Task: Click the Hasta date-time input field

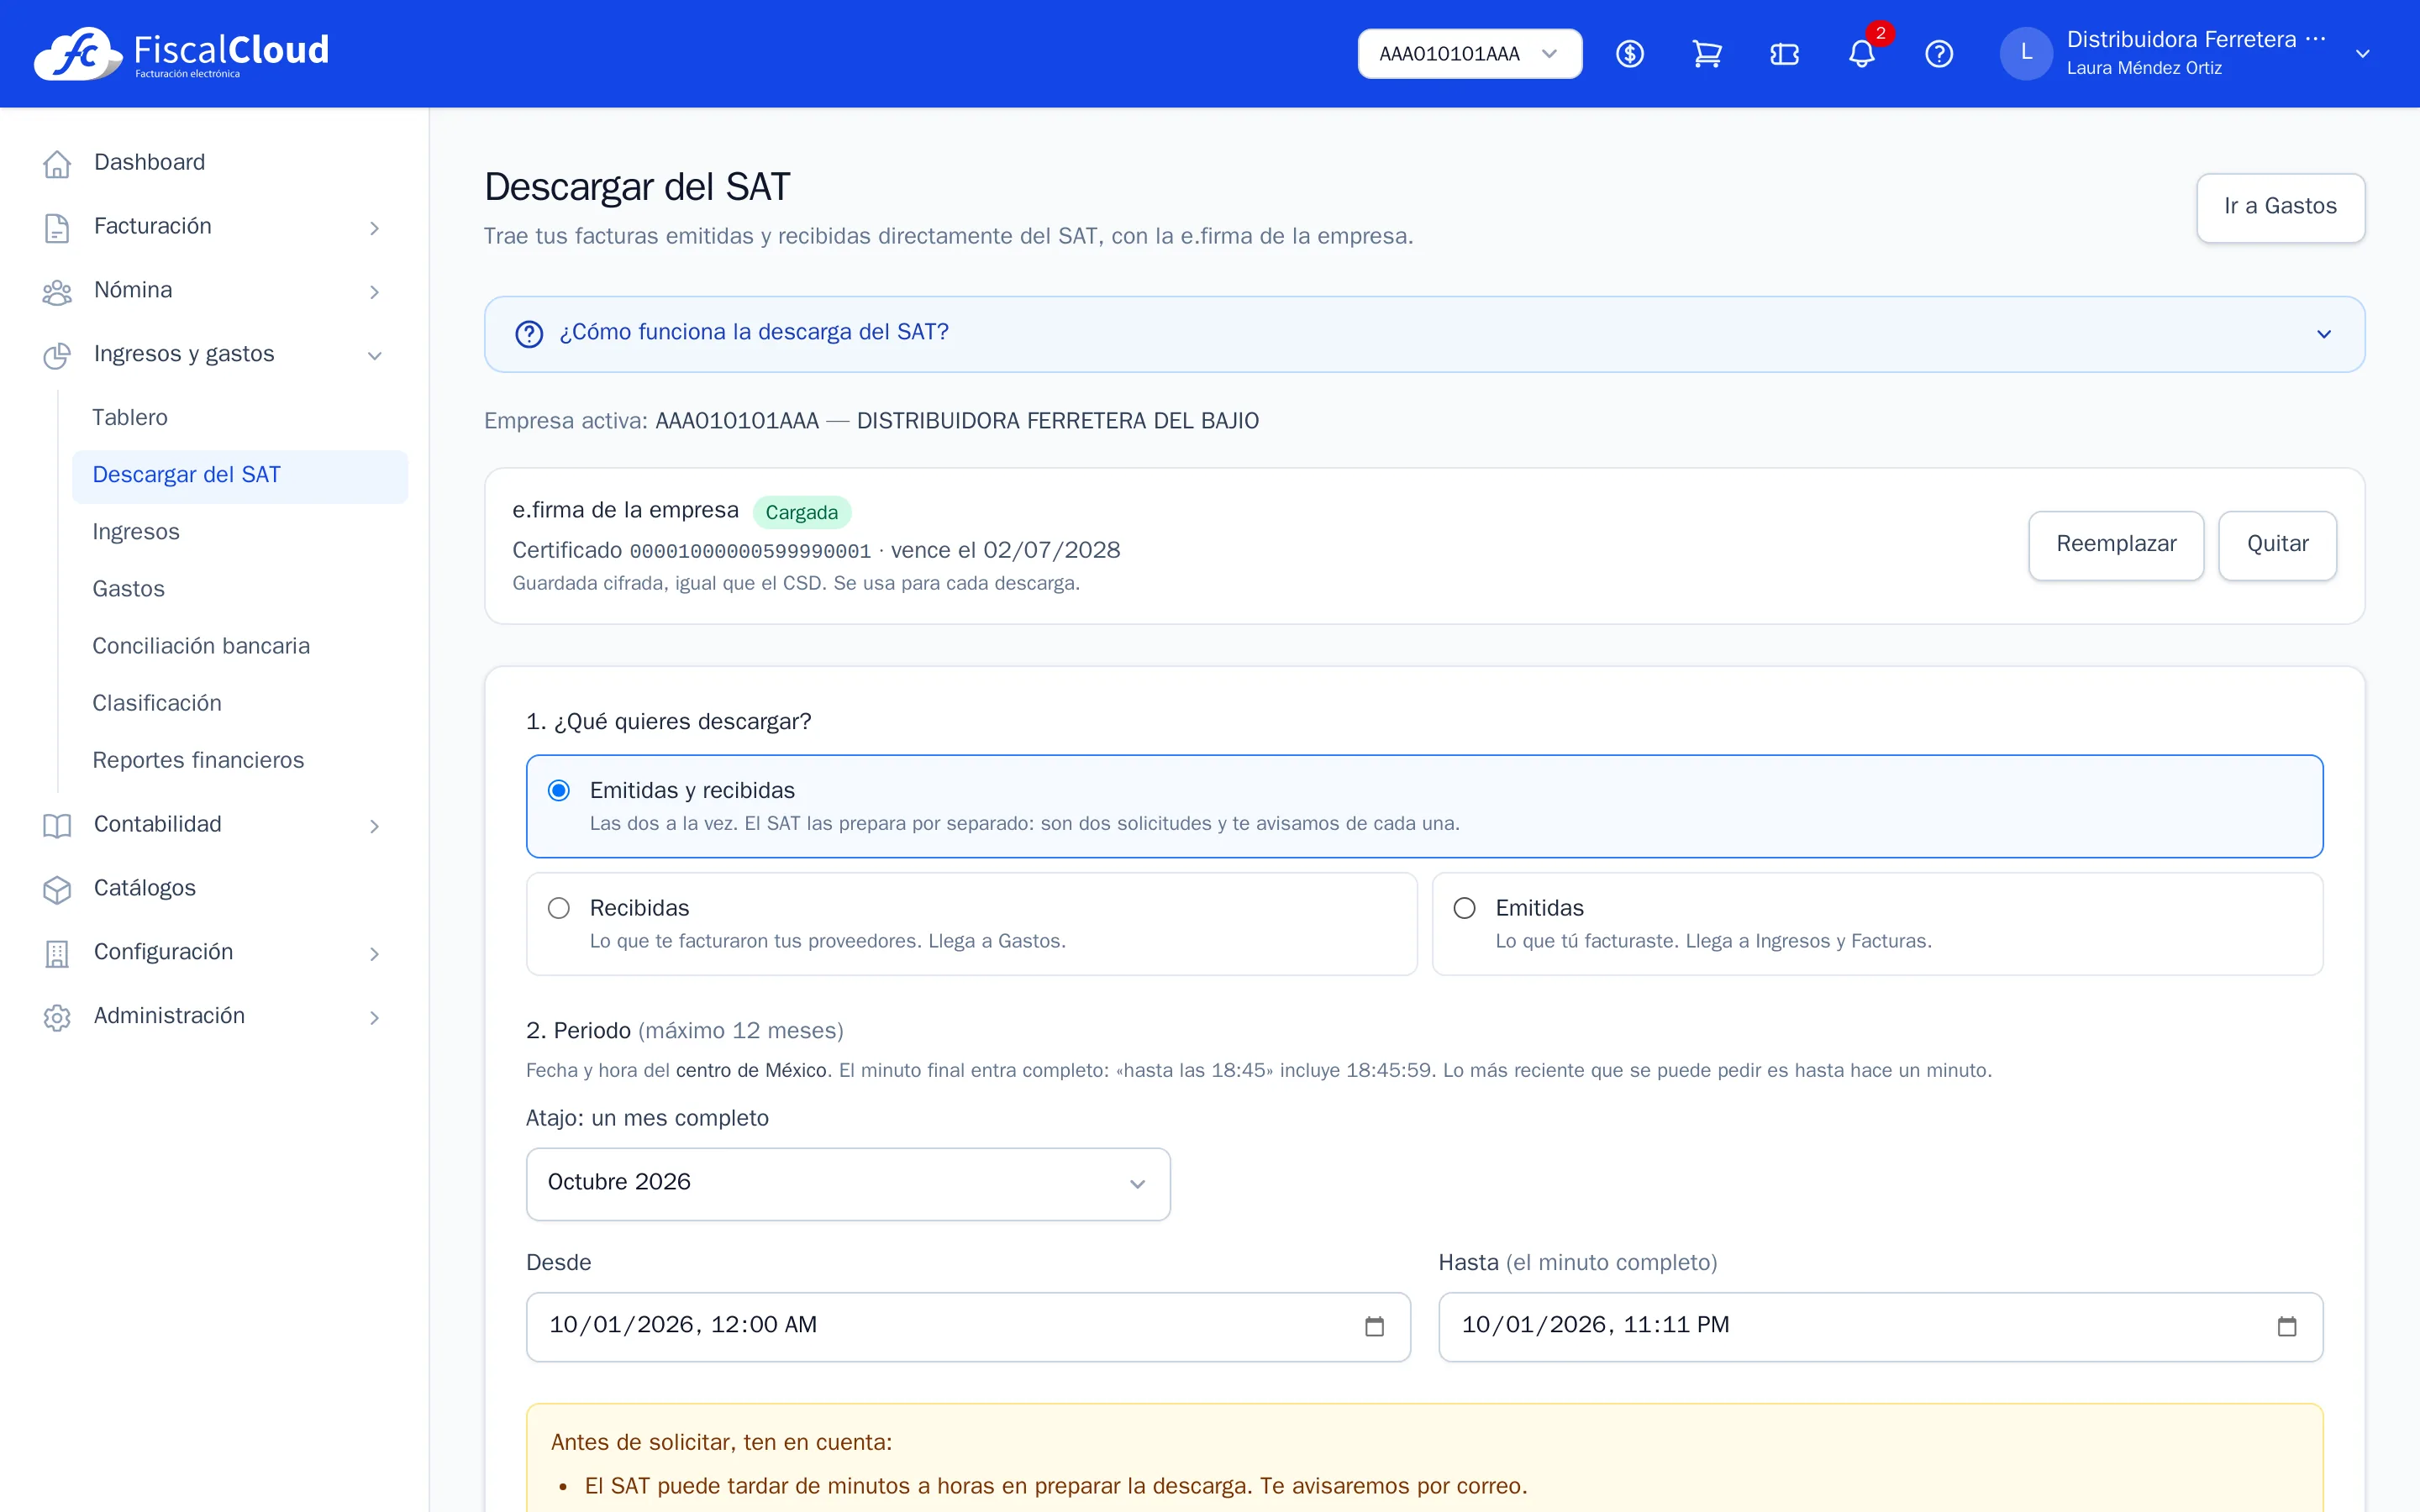Action: click(x=1880, y=1326)
